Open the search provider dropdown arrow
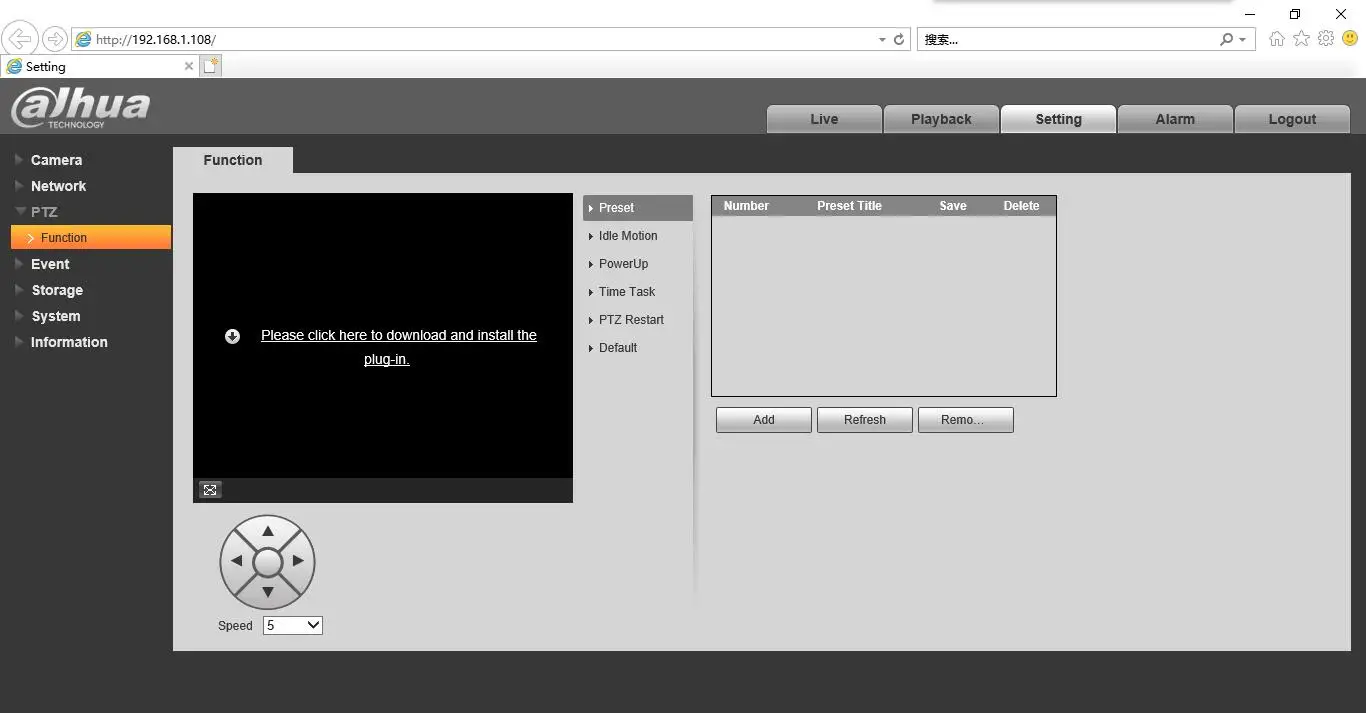The height and width of the screenshot is (713, 1366). point(1242,40)
